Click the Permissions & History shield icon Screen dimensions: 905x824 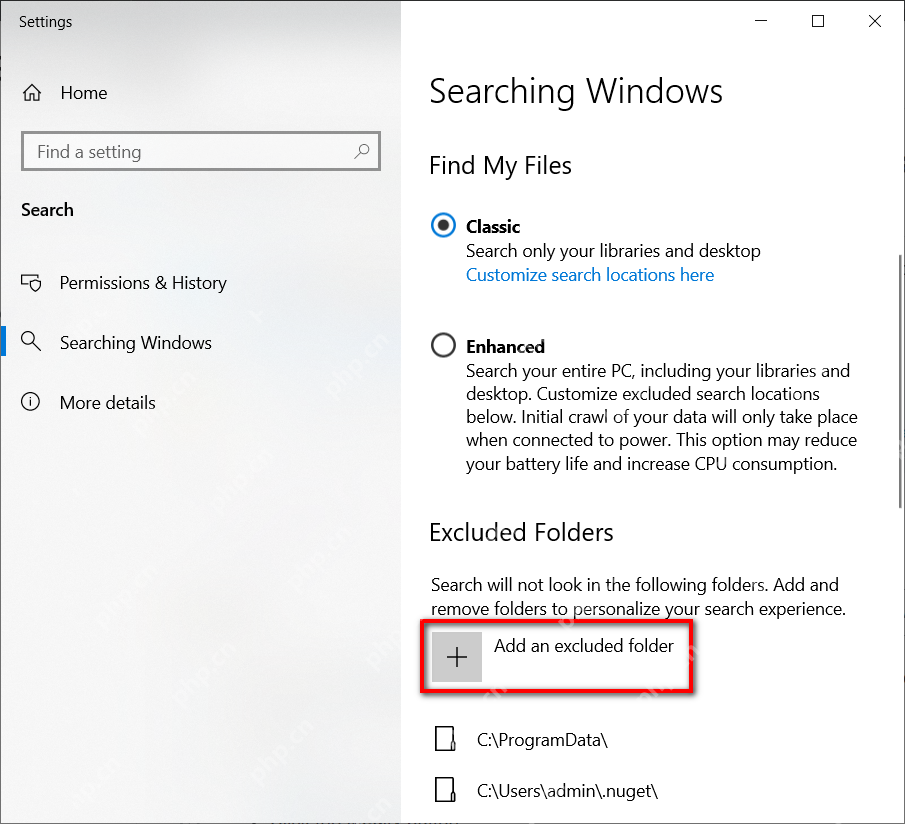[31, 283]
